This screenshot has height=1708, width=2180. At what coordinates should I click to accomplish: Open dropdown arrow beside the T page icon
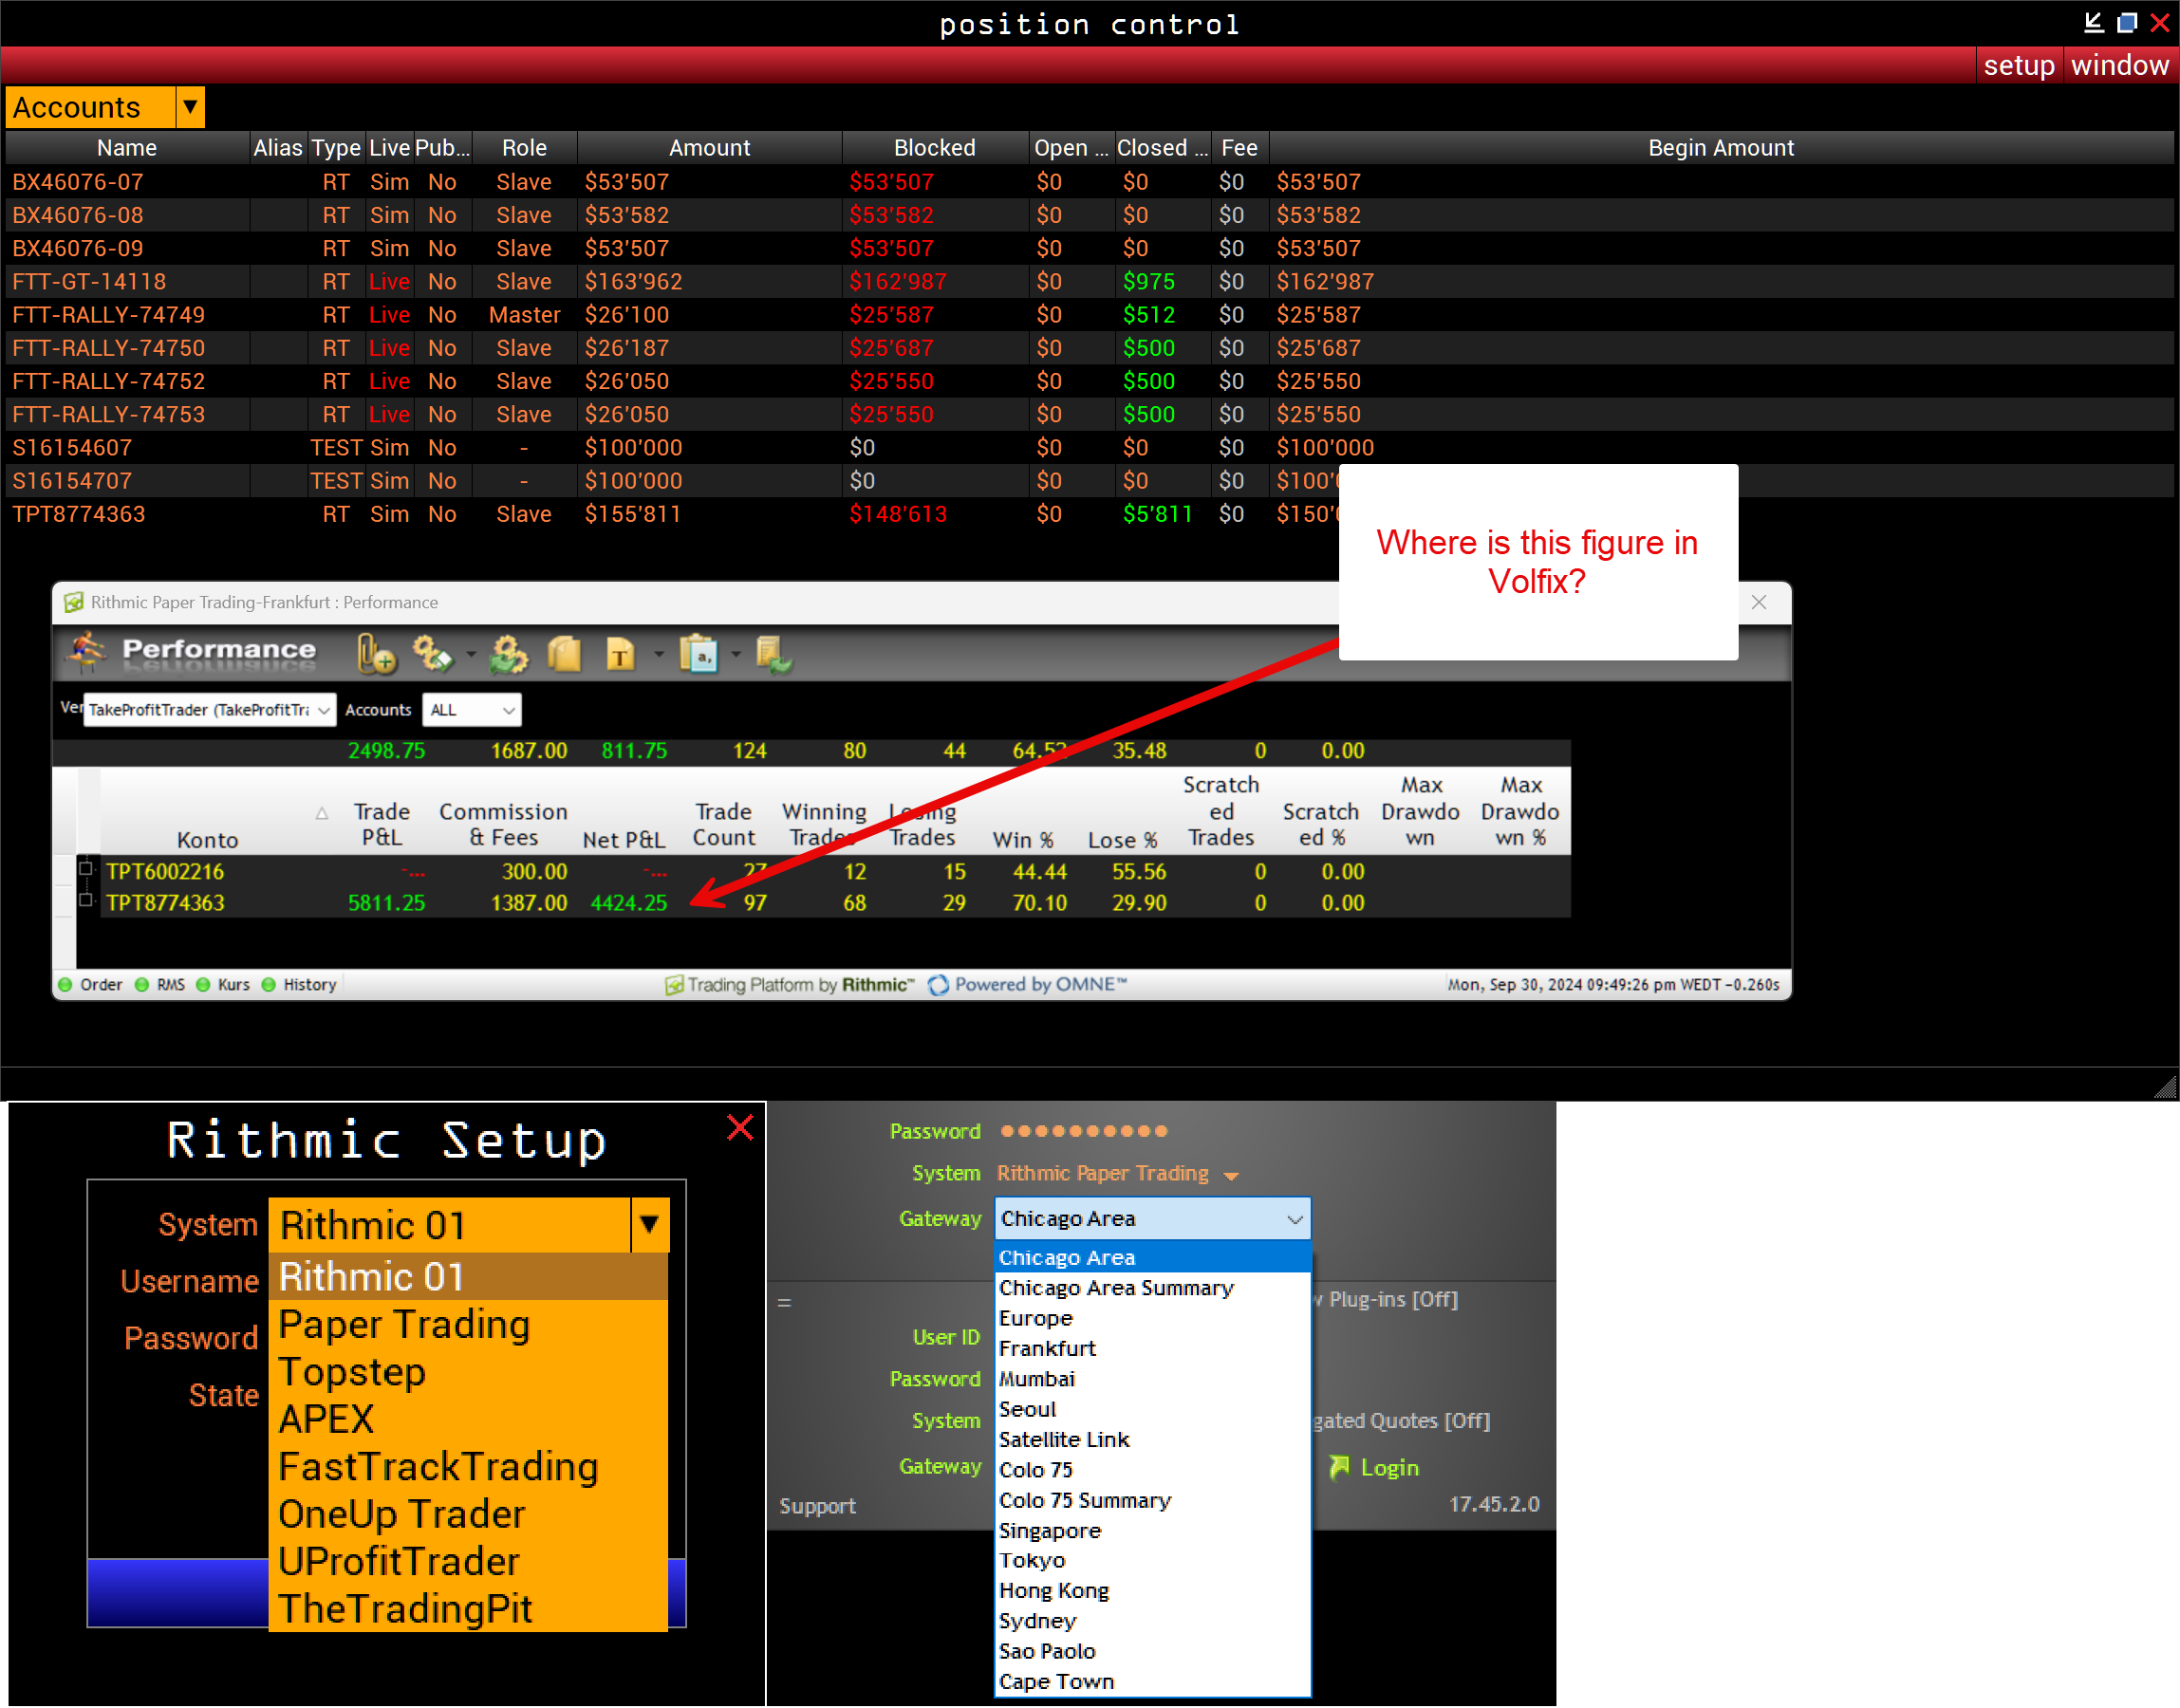[x=658, y=655]
